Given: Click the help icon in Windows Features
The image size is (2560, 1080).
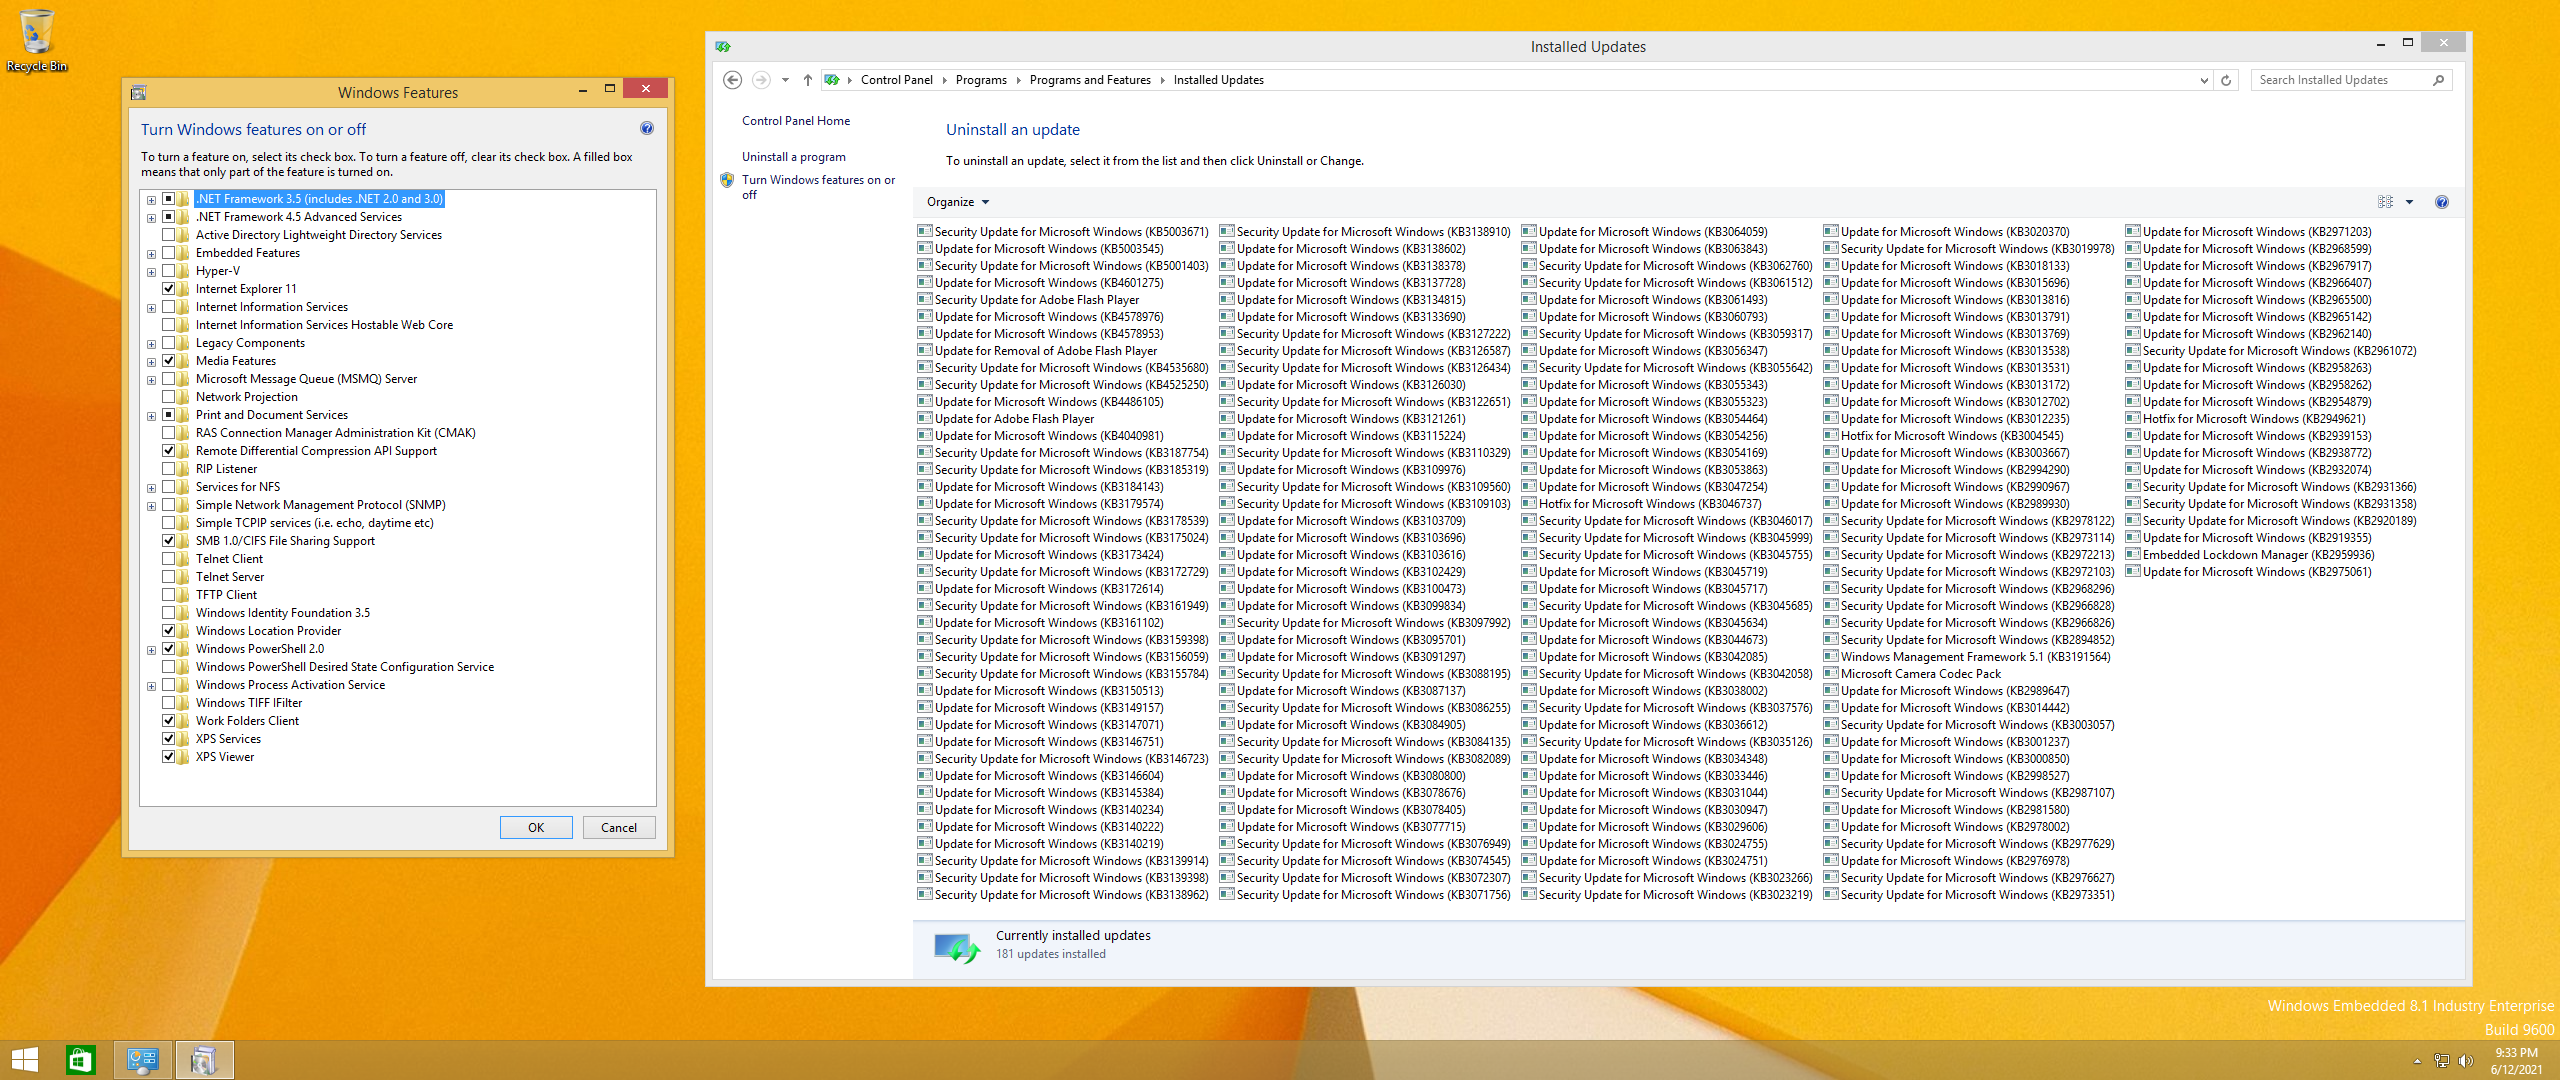Looking at the screenshot, I should 647,128.
